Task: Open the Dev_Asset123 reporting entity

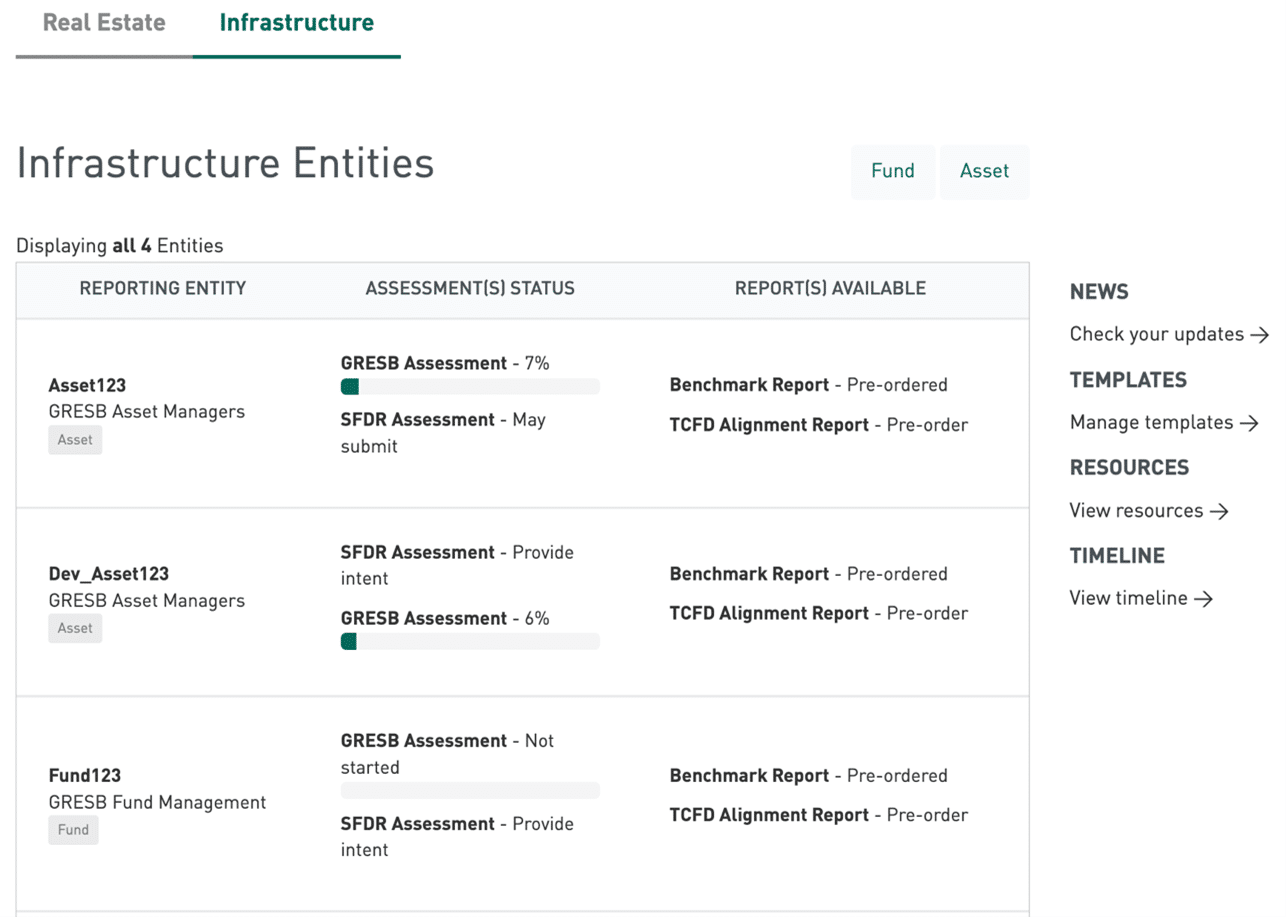Action: (108, 574)
